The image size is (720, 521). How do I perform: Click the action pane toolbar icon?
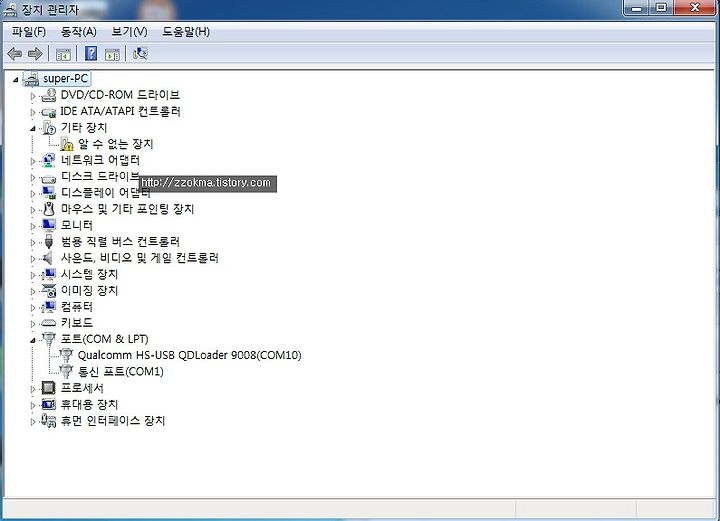point(112,54)
